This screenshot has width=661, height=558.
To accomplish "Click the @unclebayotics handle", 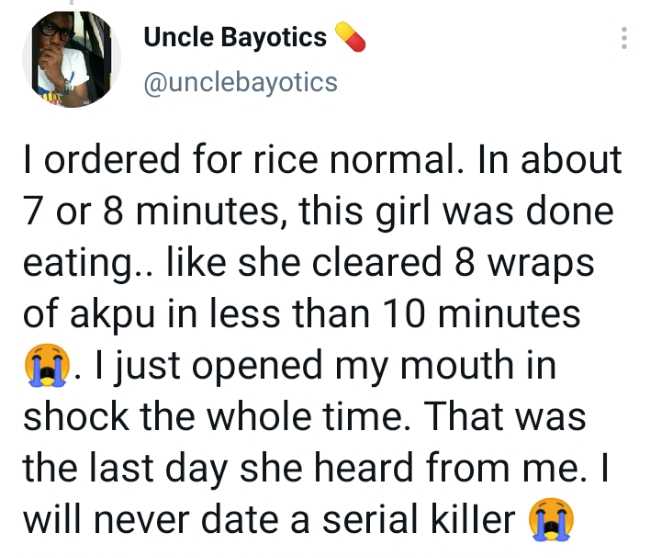I will click(x=241, y=82).
